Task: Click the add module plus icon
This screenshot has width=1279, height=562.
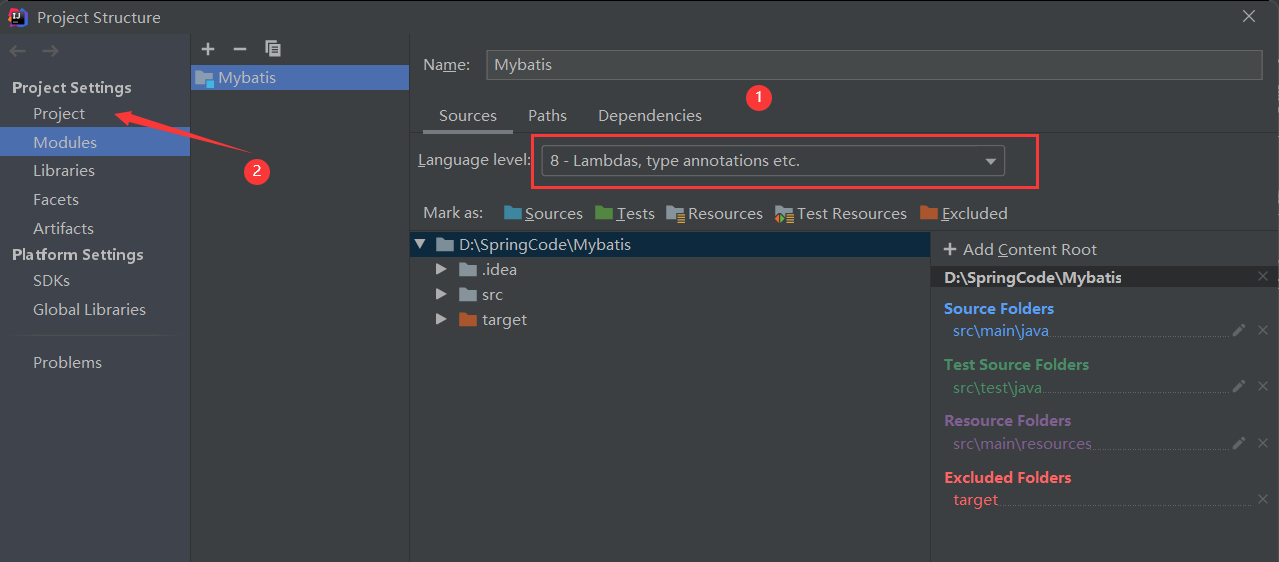Action: 208,49
